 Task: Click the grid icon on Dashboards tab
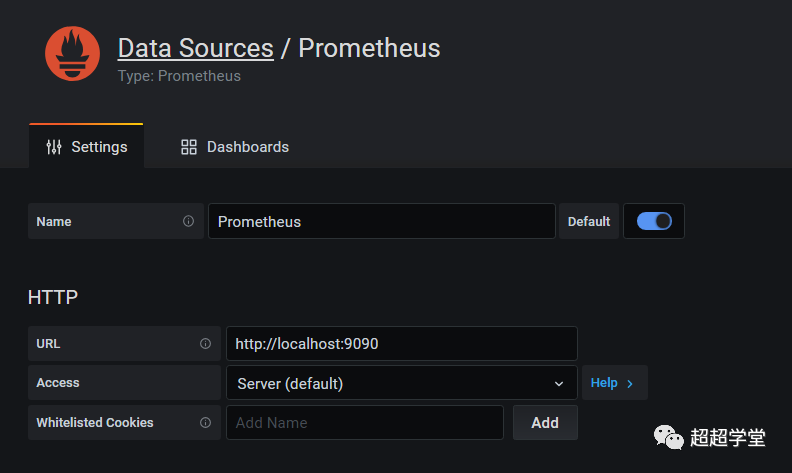tap(189, 147)
